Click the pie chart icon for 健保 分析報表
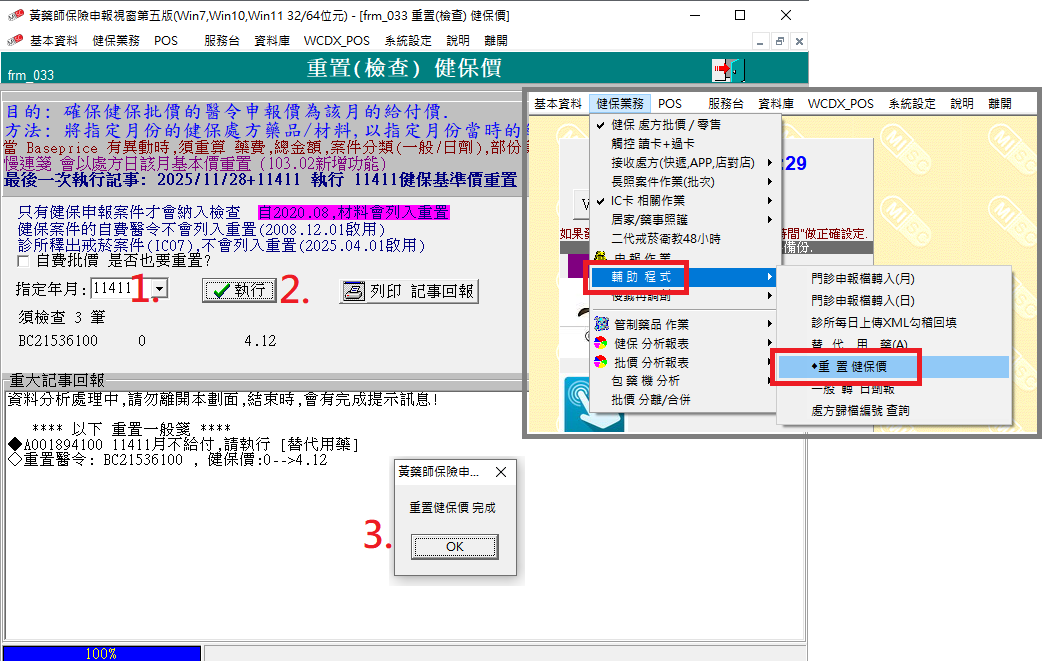Viewport: 1044px width, 661px height. [600, 343]
